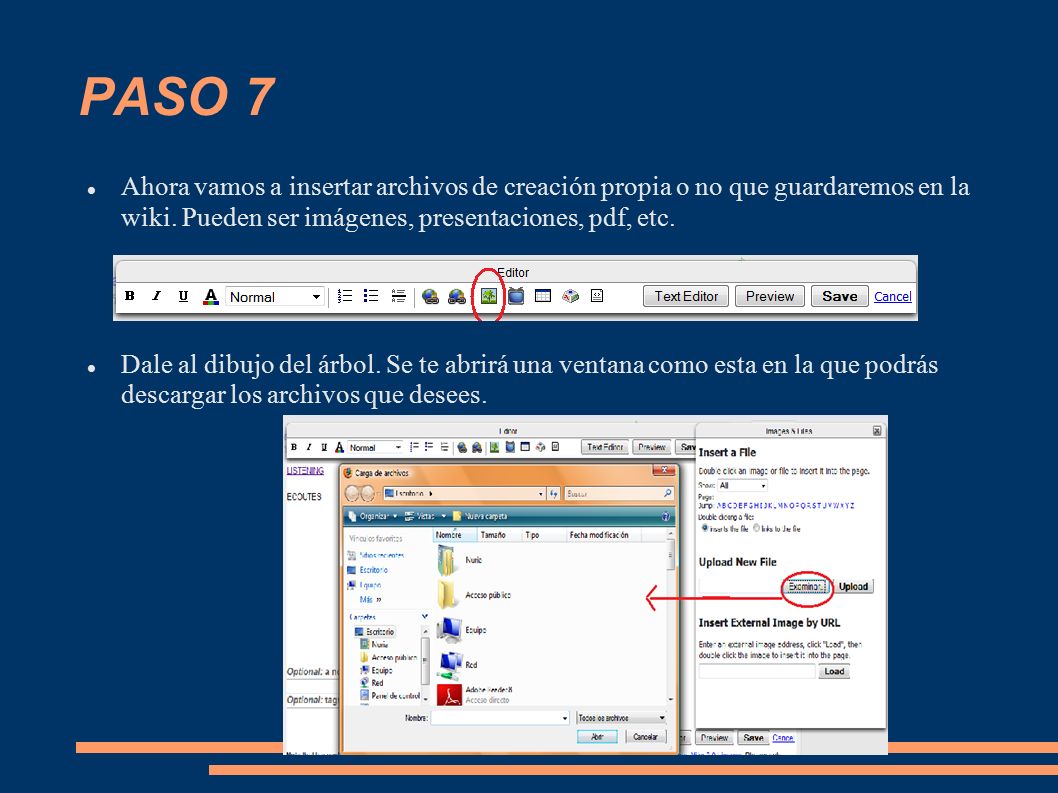Click the tree image icon in large Editor toolbar
Image resolution: width=1058 pixels, height=793 pixels.
(489, 296)
